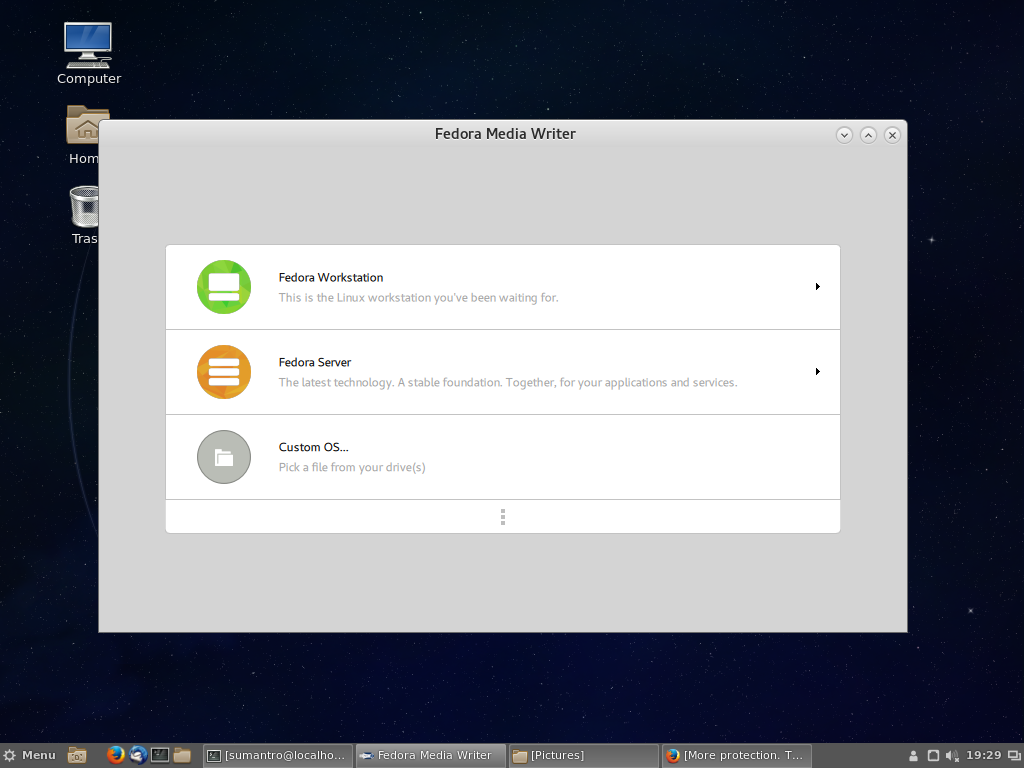Switch to Pictures window taskbar entry
The image size is (1024, 768).
[584, 756]
